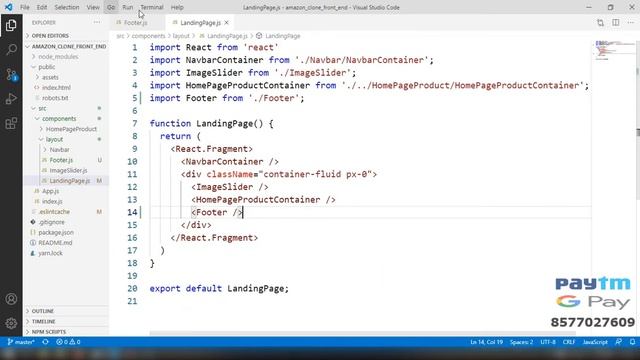Change JavaScript language mode
Viewport: 640px width, 360px height.
pyautogui.click(x=595, y=342)
